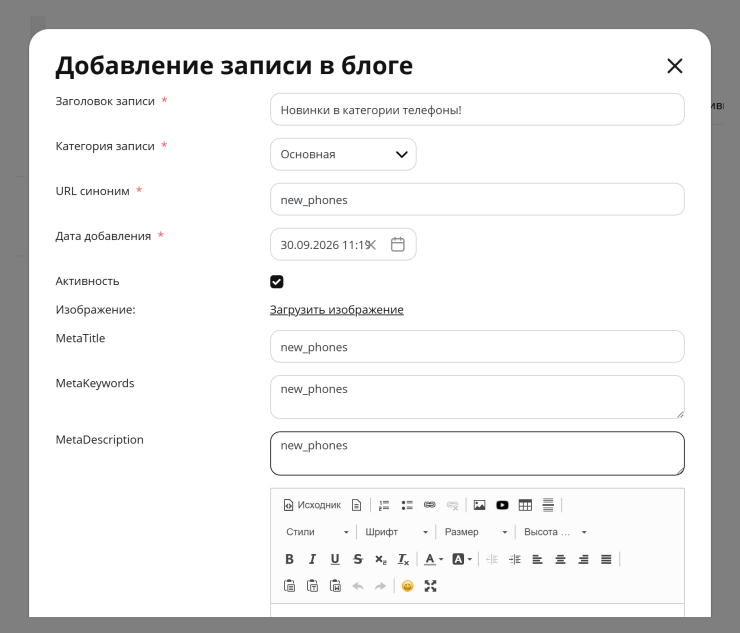The height and width of the screenshot is (633, 740).
Task: Click the MetaDescription text area
Action: coord(477,454)
